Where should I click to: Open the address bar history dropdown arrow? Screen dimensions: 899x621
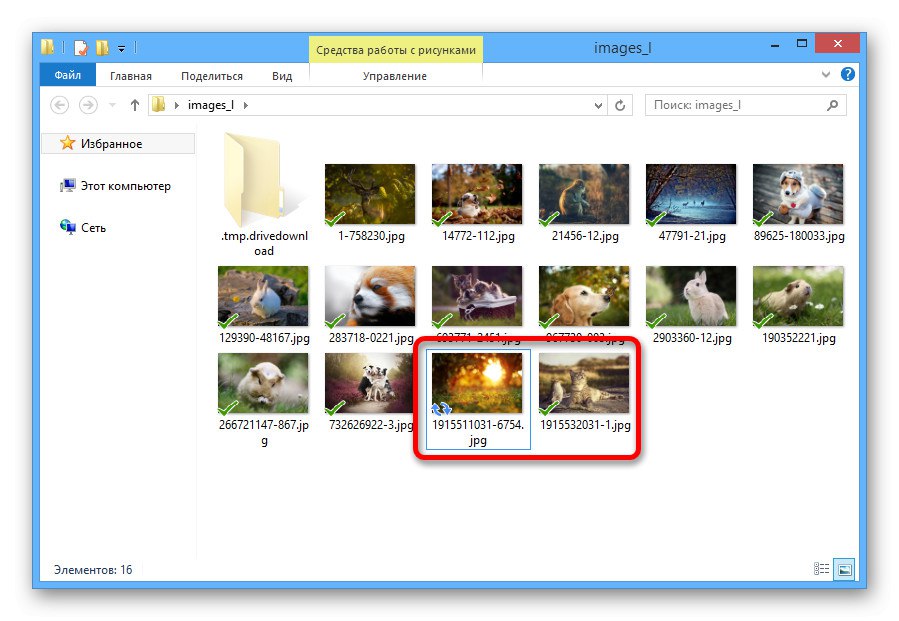[598, 105]
